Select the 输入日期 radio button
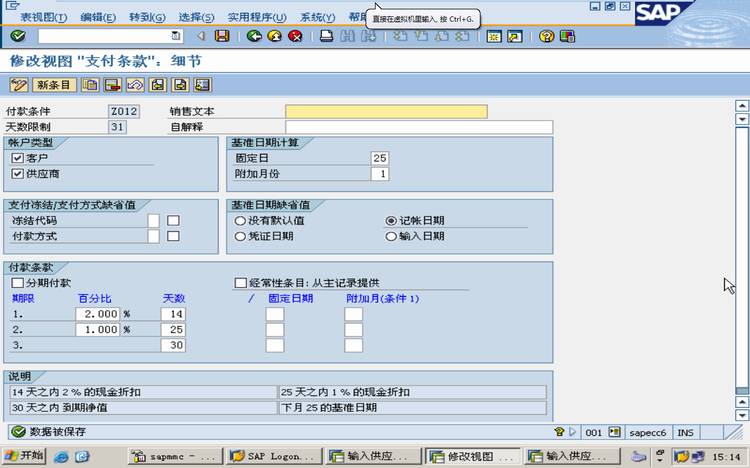The height and width of the screenshot is (468, 750). click(391, 236)
